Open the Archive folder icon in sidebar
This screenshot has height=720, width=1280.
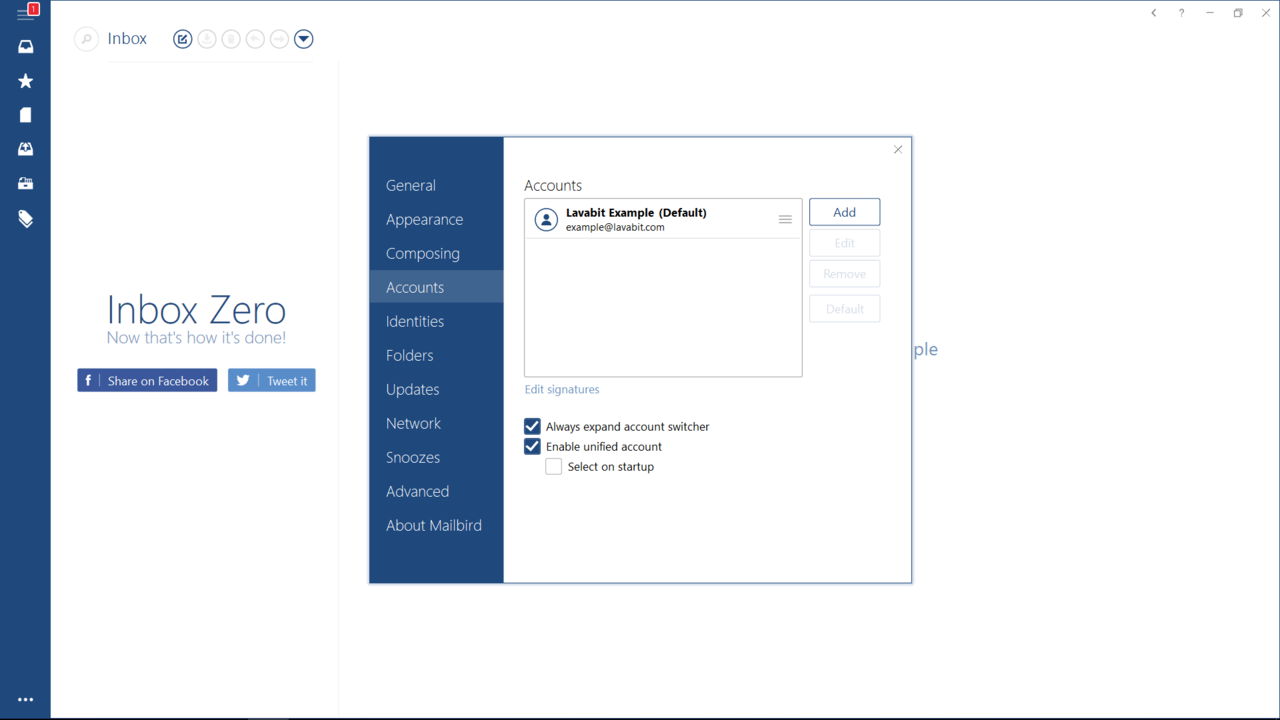[x=26, y=183]
